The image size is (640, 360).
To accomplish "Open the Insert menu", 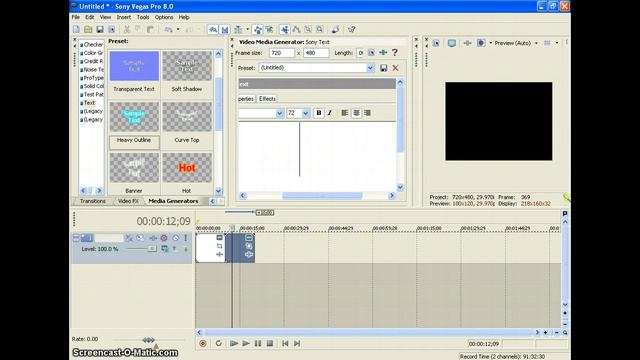I will click(124, 17).
